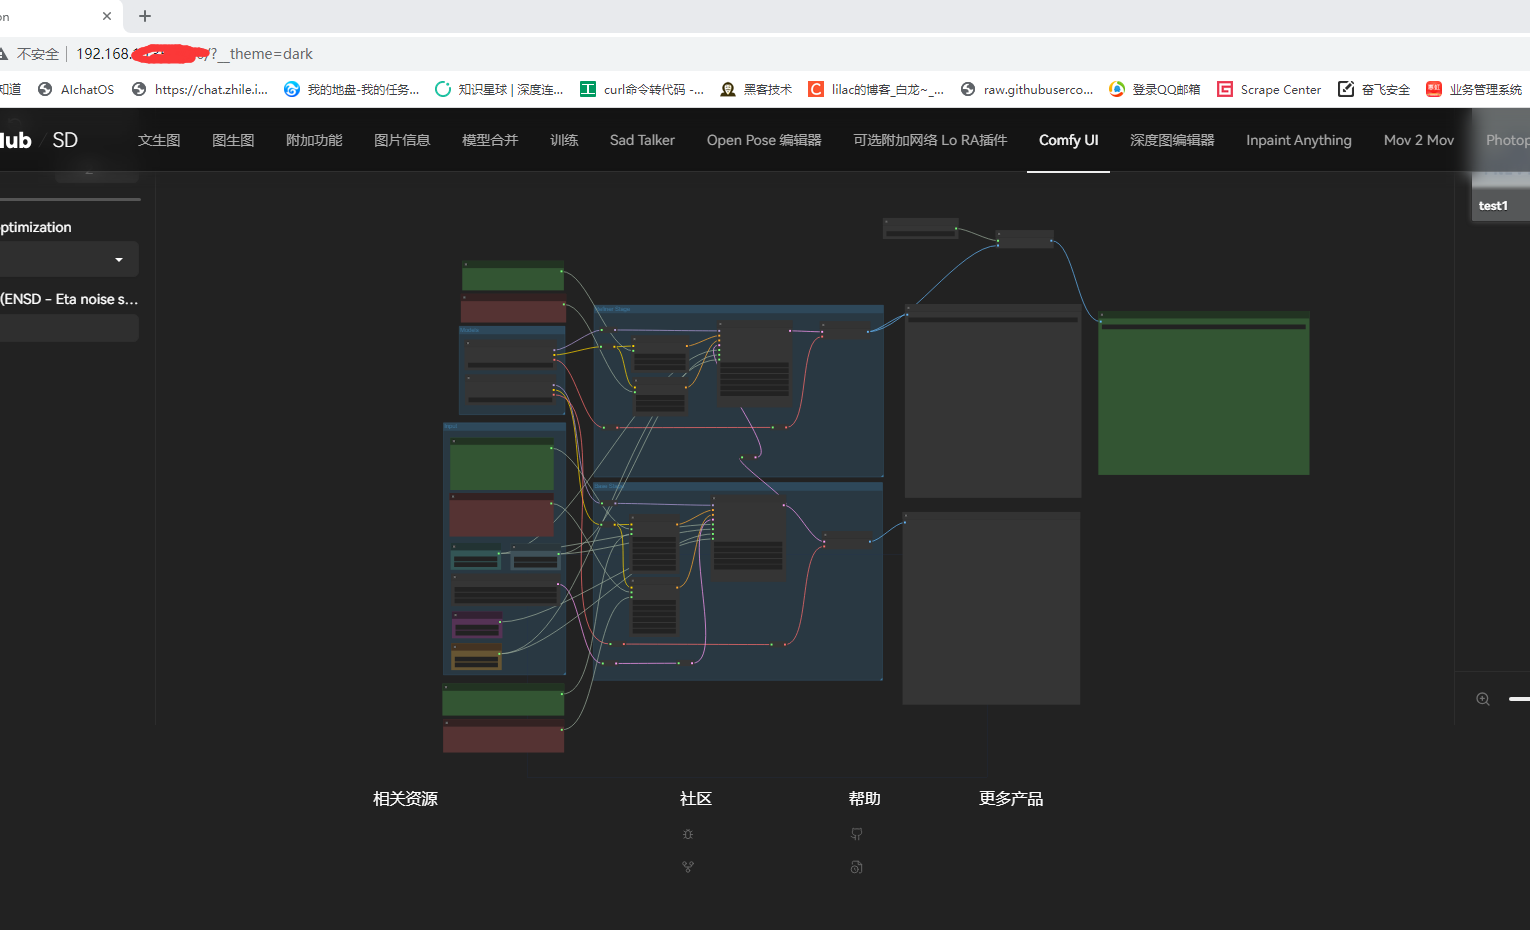Click the ENSD noise seed input field

point(69,327)
